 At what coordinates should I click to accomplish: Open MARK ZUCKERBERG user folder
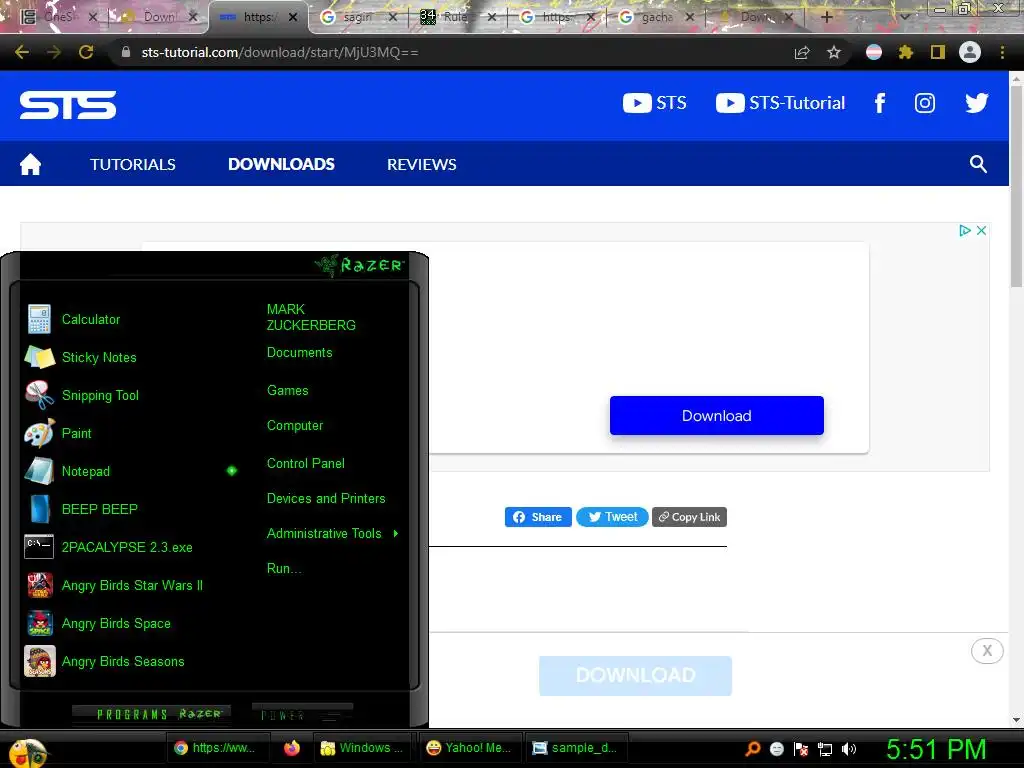click(311, 317)
